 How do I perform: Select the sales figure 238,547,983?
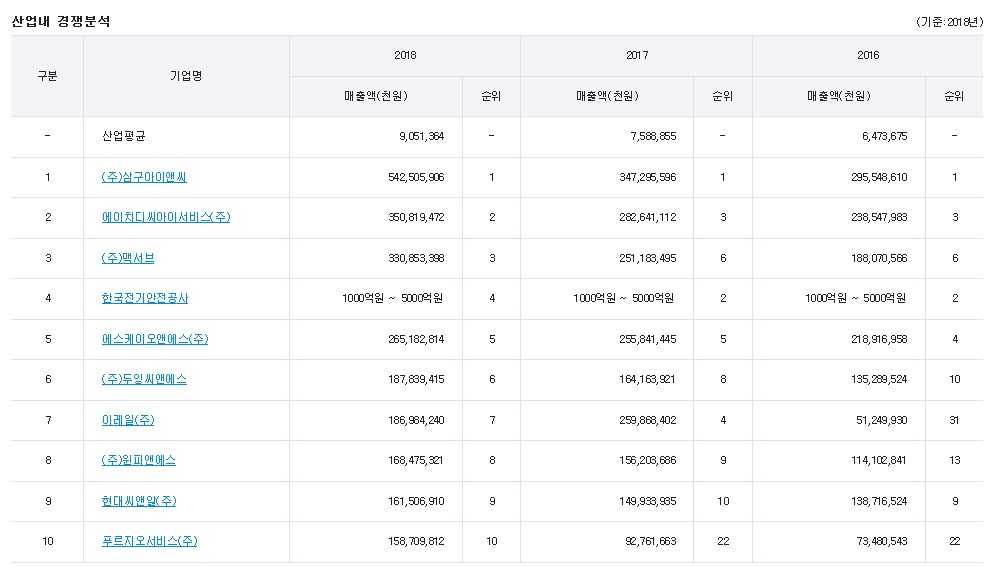[879, 217]
